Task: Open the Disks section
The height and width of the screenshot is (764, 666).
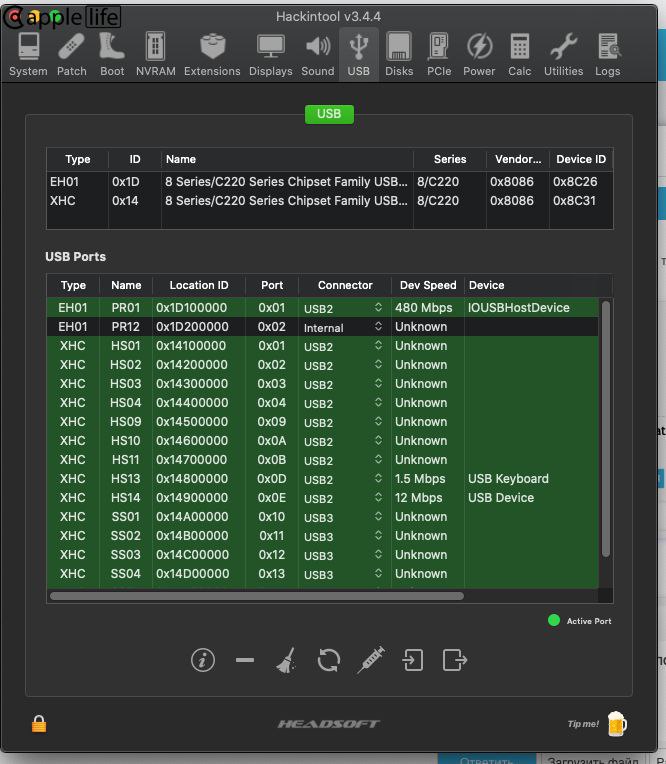Action: tap(399, 55)
